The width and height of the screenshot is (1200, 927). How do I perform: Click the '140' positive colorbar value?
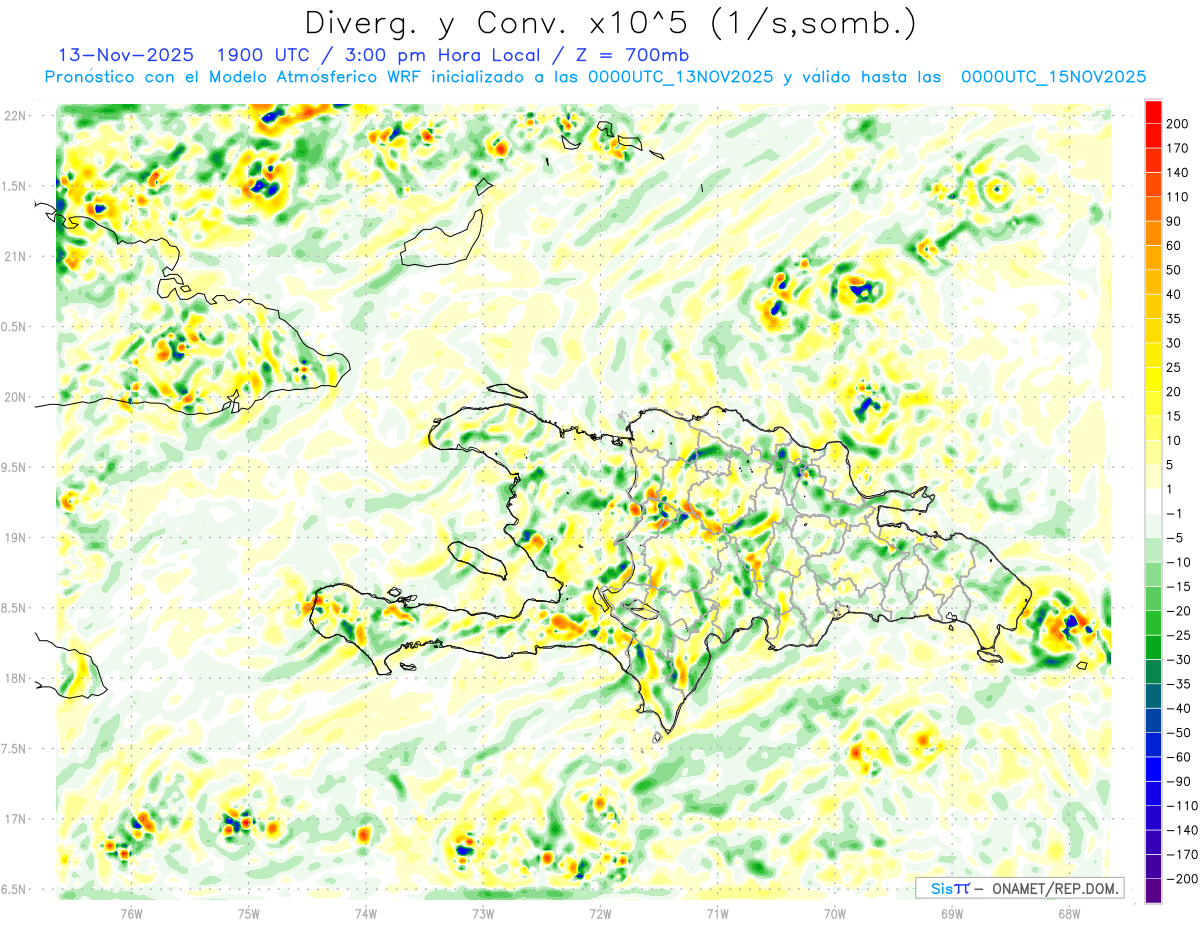coord(1177,173)
